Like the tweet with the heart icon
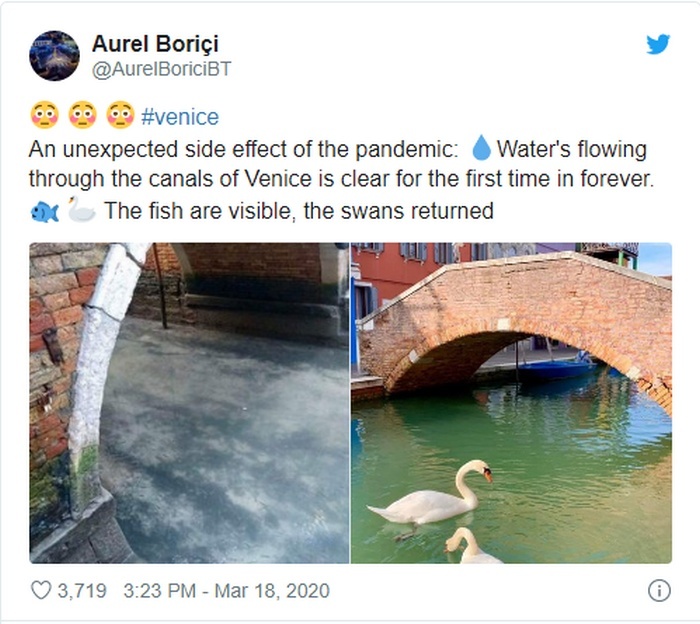 [41, 590]
